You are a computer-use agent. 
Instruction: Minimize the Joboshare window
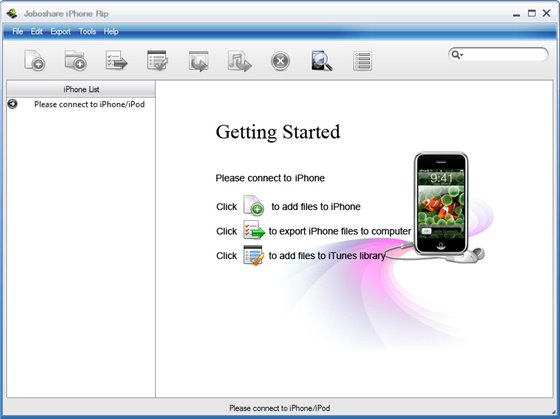pos(516,14)
